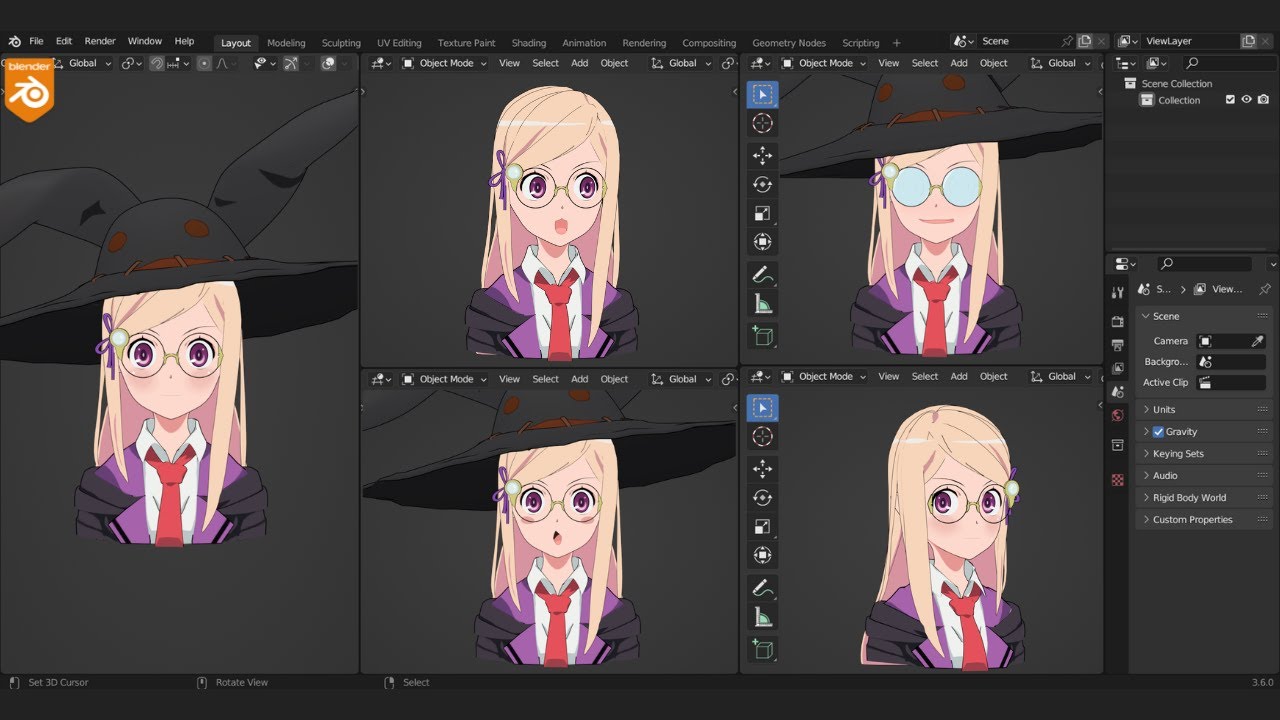
Task: Open View menu in top-center viewport
Action: pos(509,63)
